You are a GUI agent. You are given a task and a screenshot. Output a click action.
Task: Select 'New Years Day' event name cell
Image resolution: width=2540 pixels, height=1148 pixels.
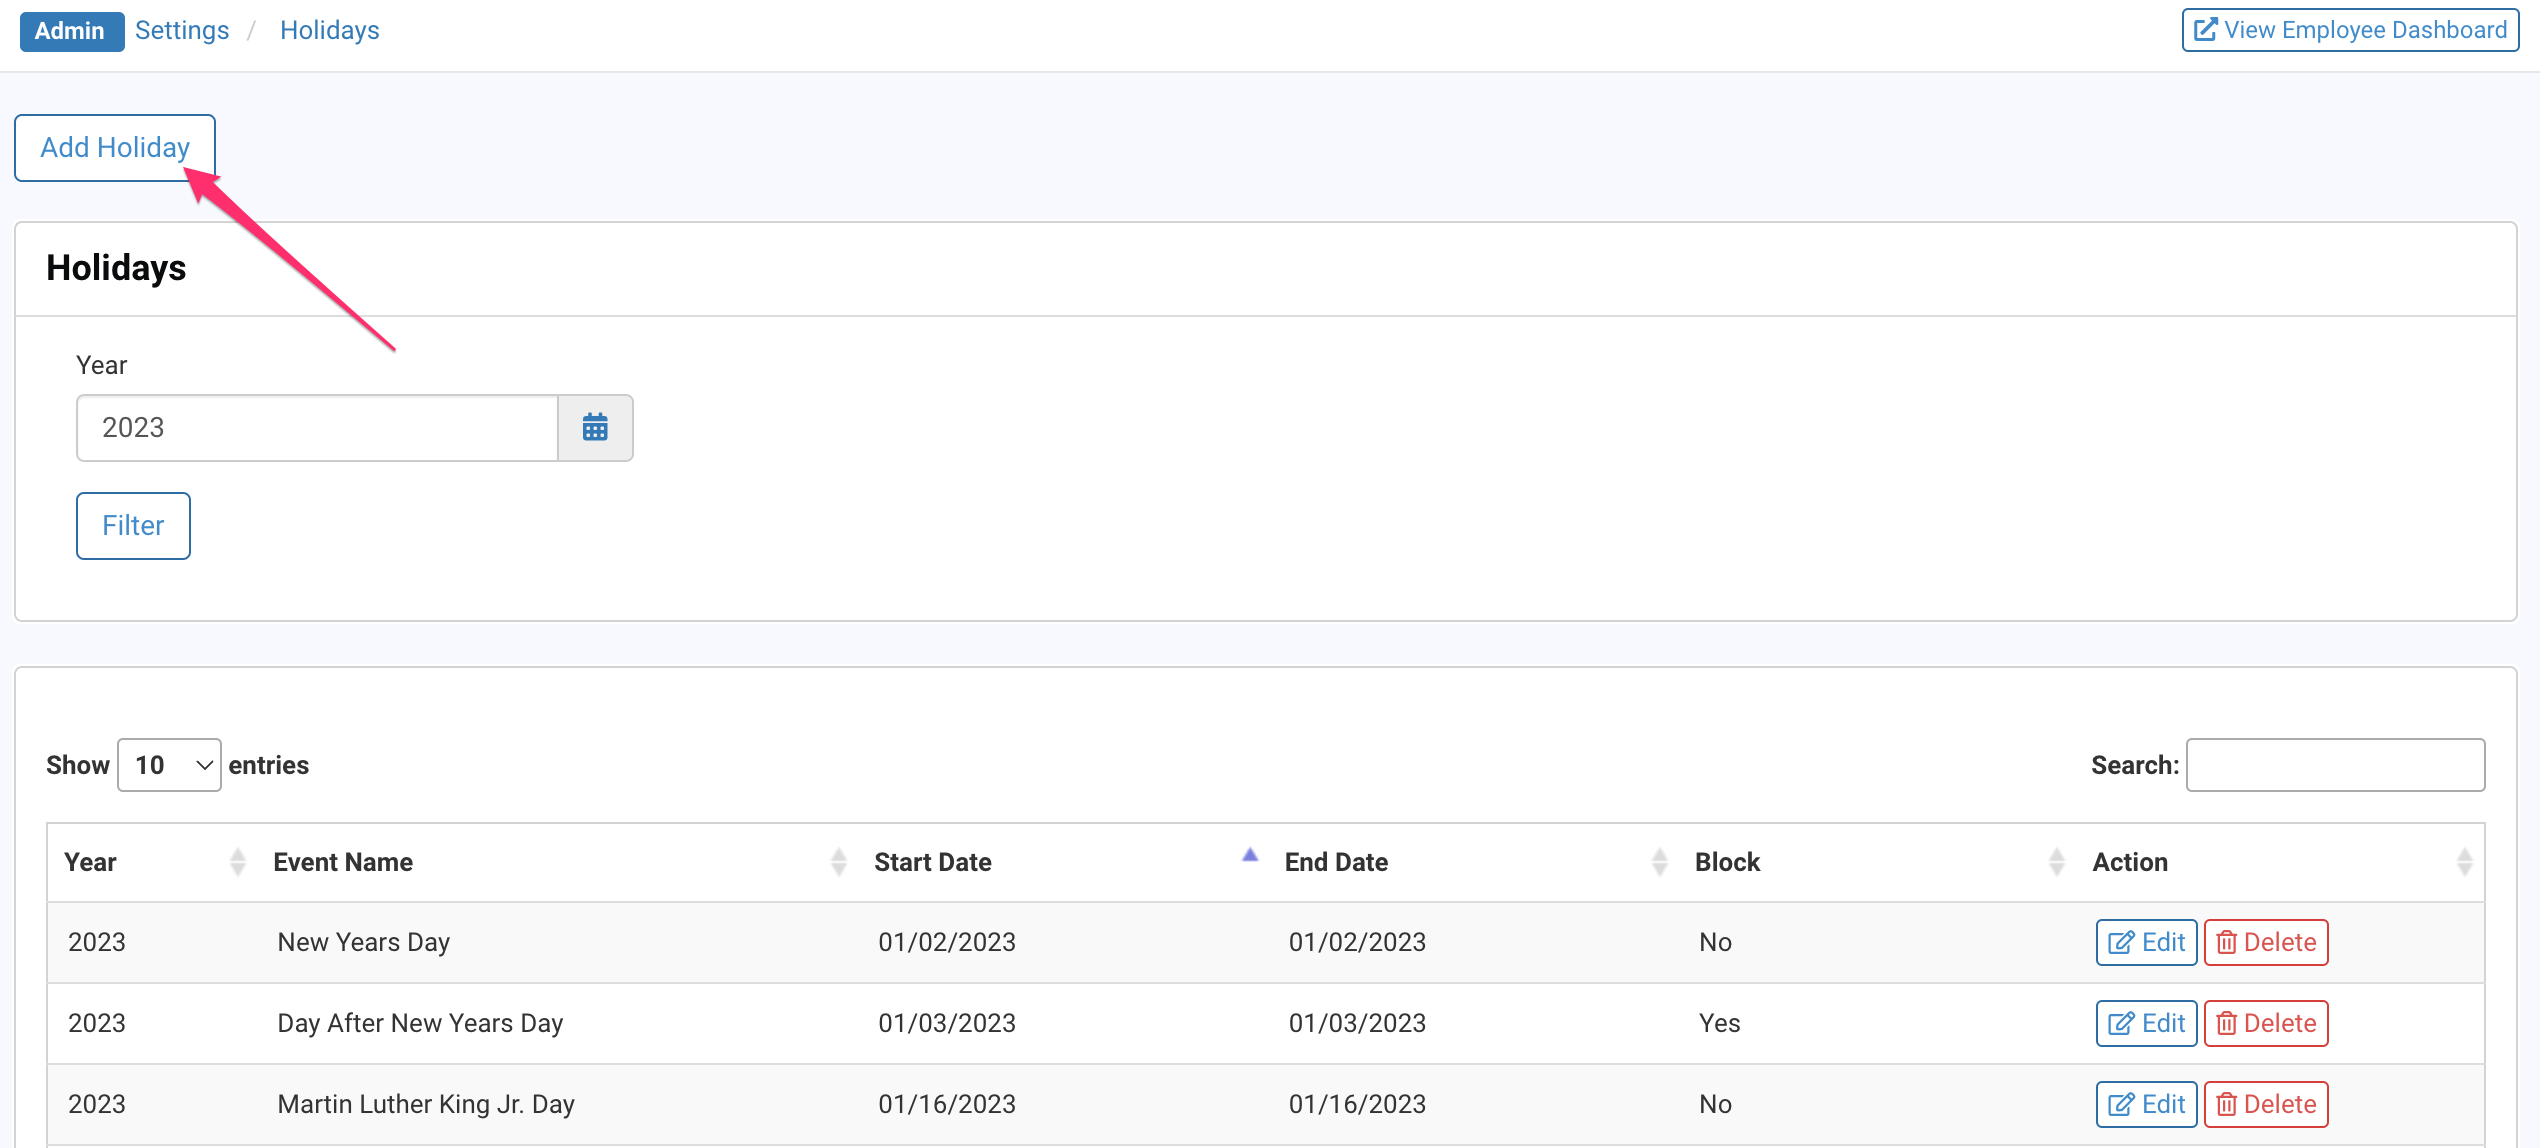(x=364, y=942)
